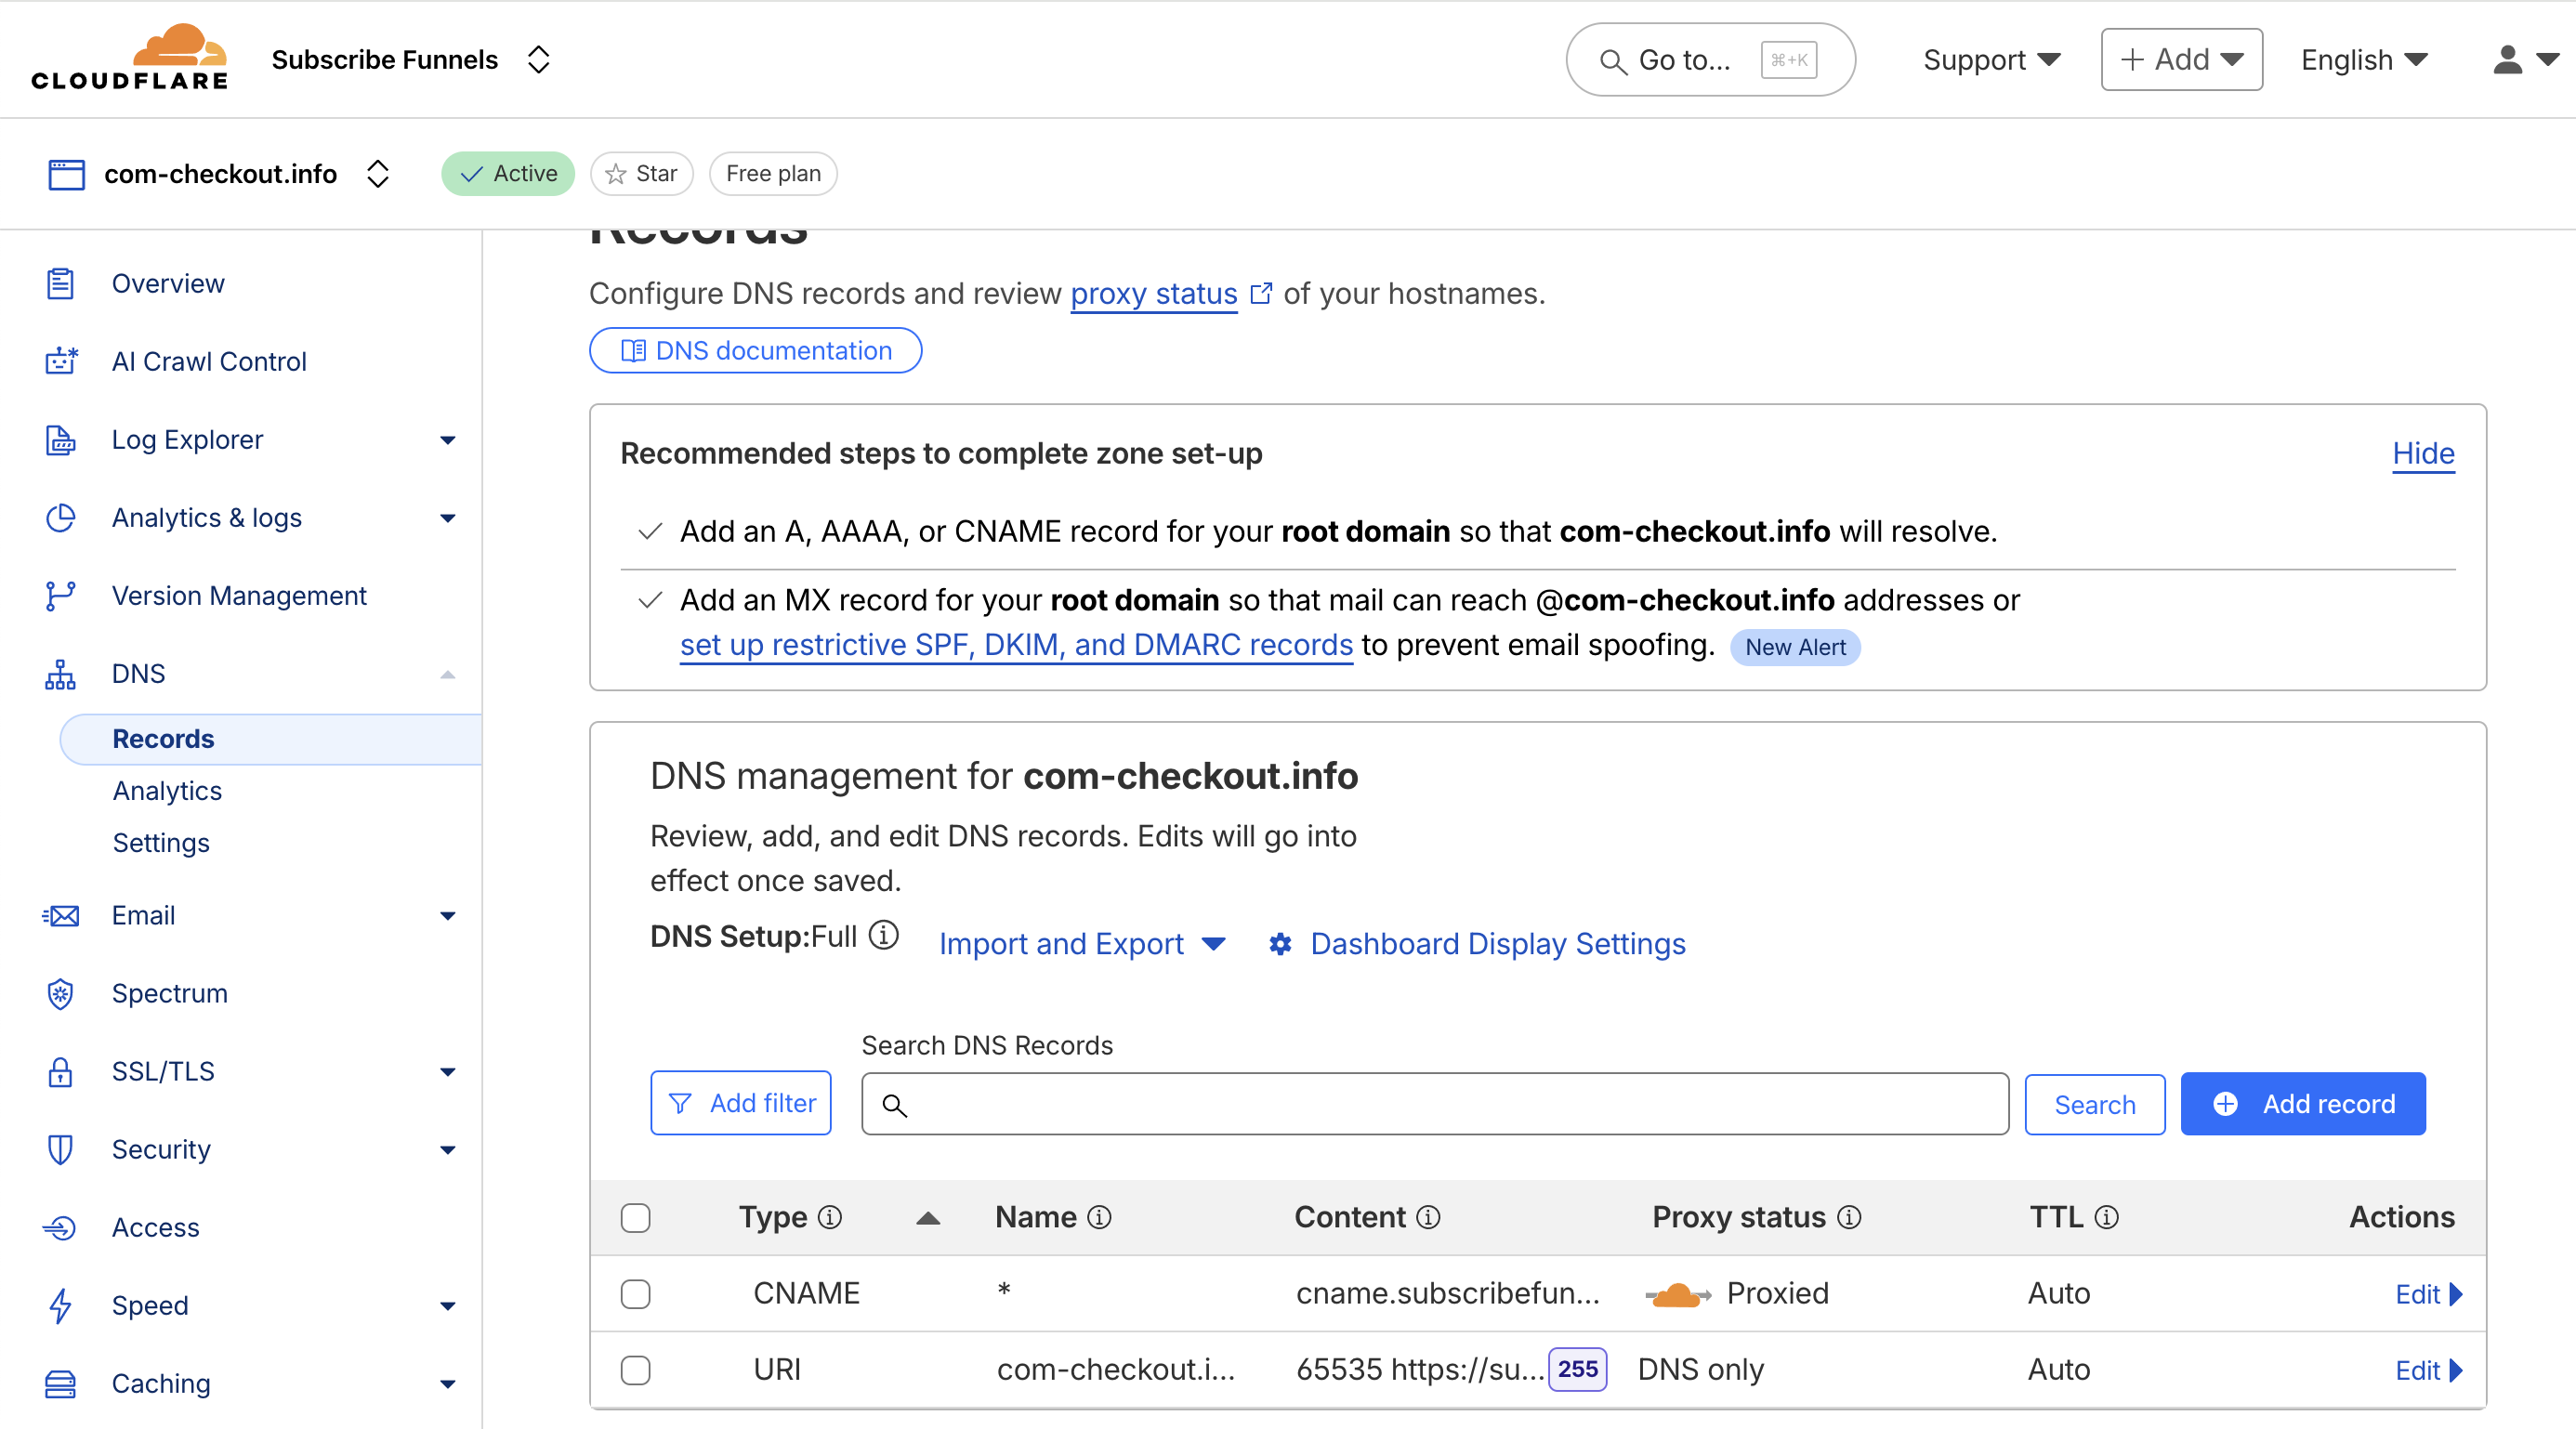Open DNS Analytics in sidebar
This screenshot has height=1429, width=2576.
tap(167, 790)
